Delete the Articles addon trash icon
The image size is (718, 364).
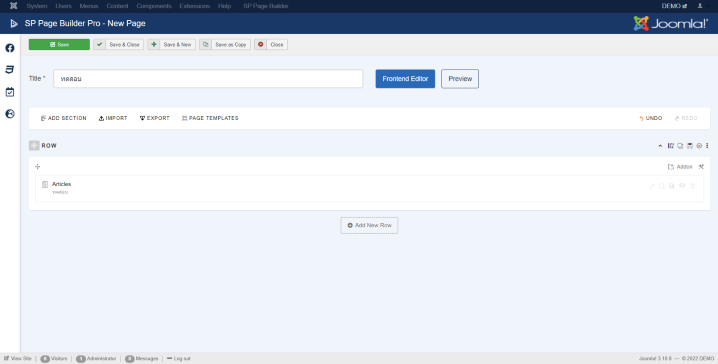[x=693, y=186]
